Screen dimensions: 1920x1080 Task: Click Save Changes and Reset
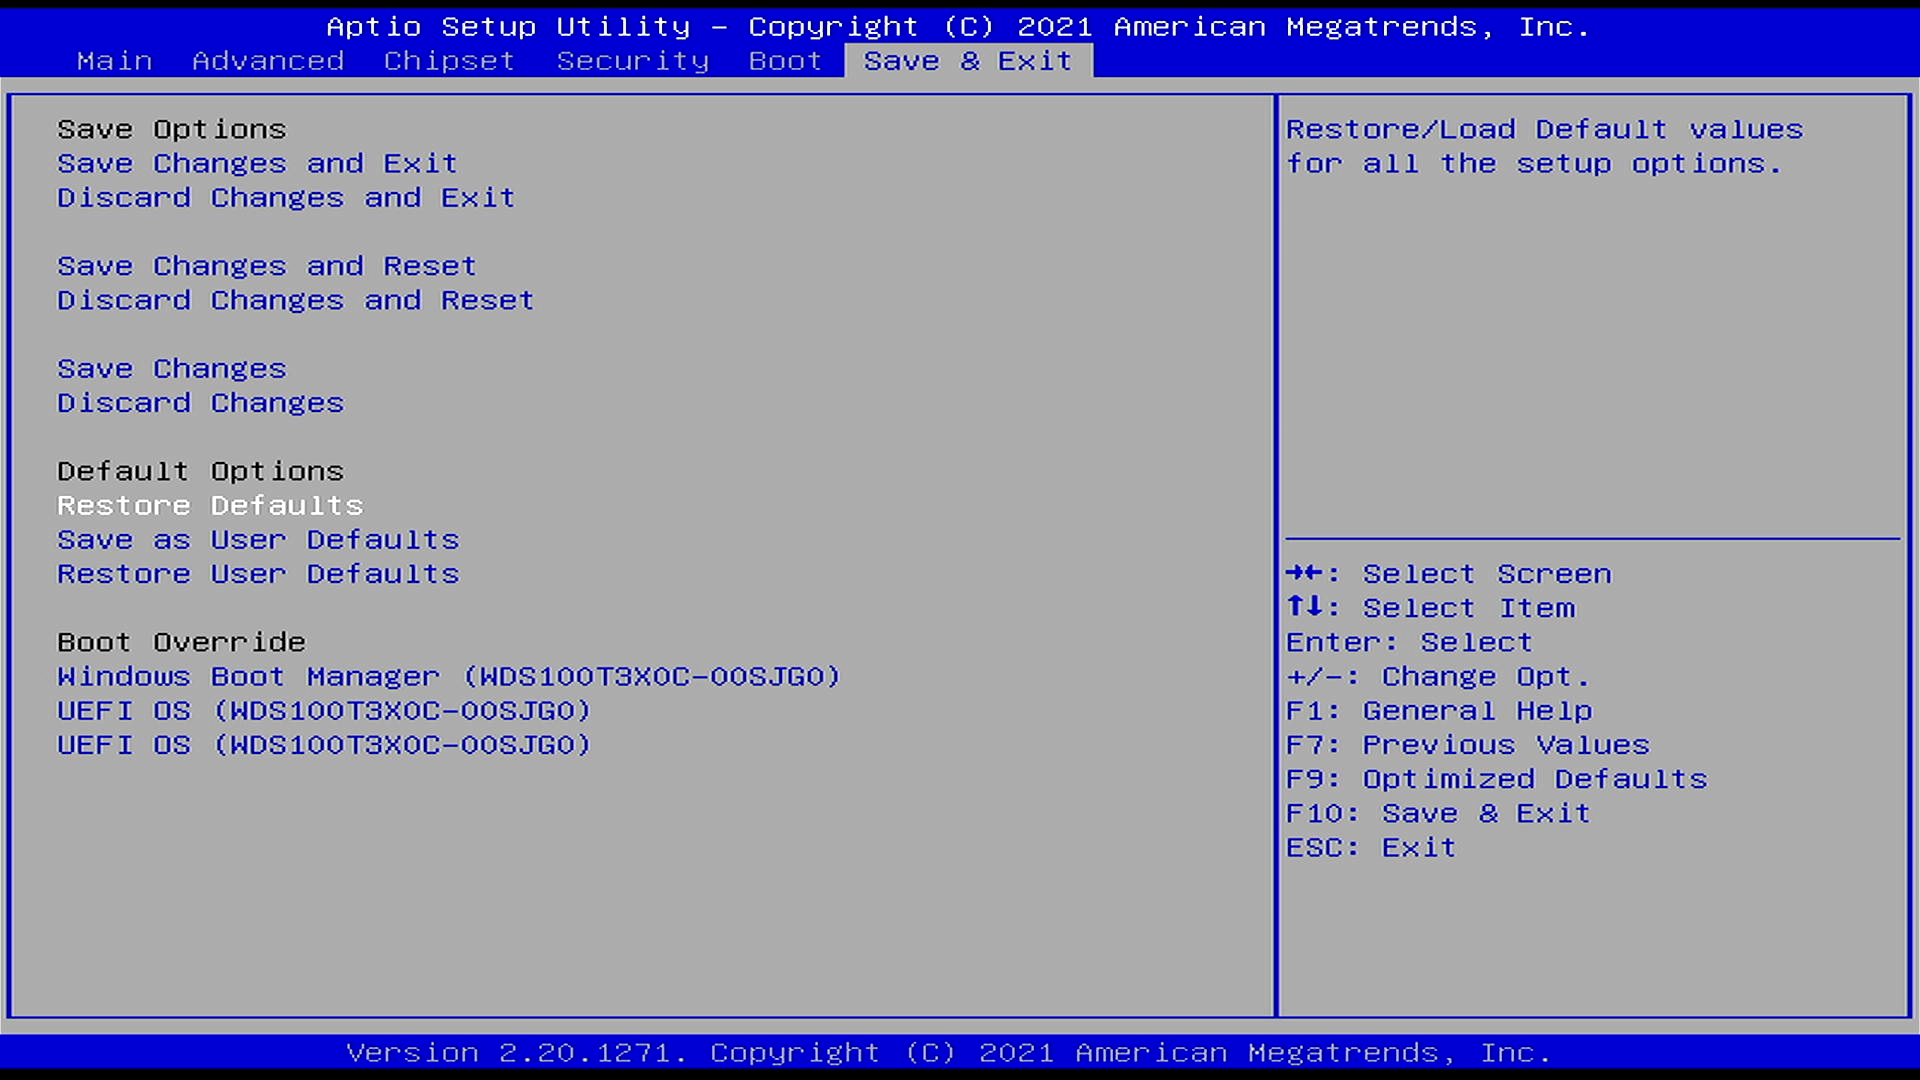click(266, 267)
